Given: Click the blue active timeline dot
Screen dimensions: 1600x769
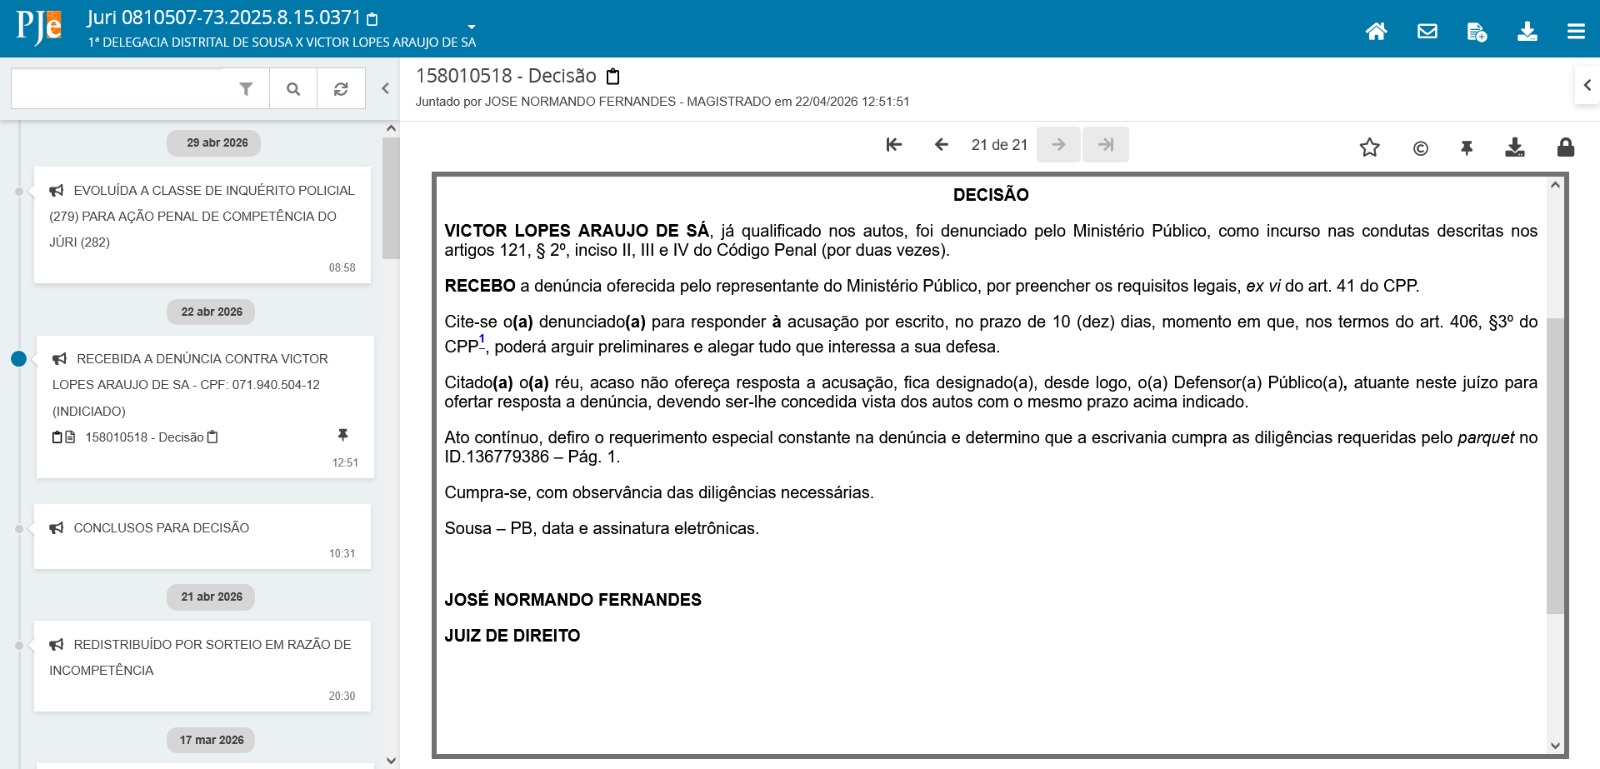Looking at the screenshot, I should click(19, 359).
